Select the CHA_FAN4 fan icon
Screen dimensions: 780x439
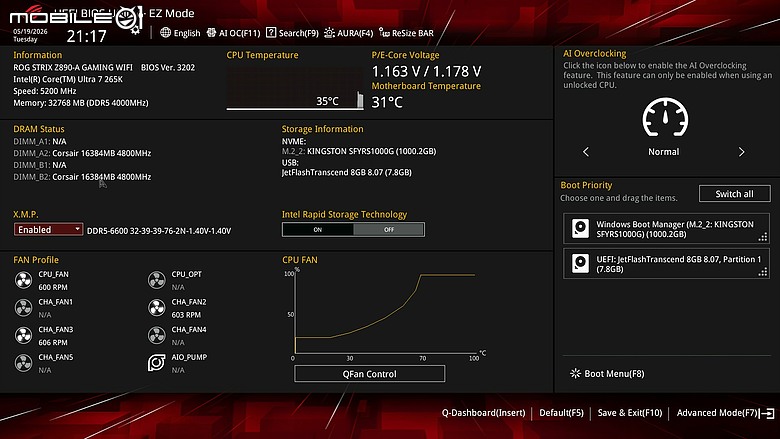pos(157,336)
